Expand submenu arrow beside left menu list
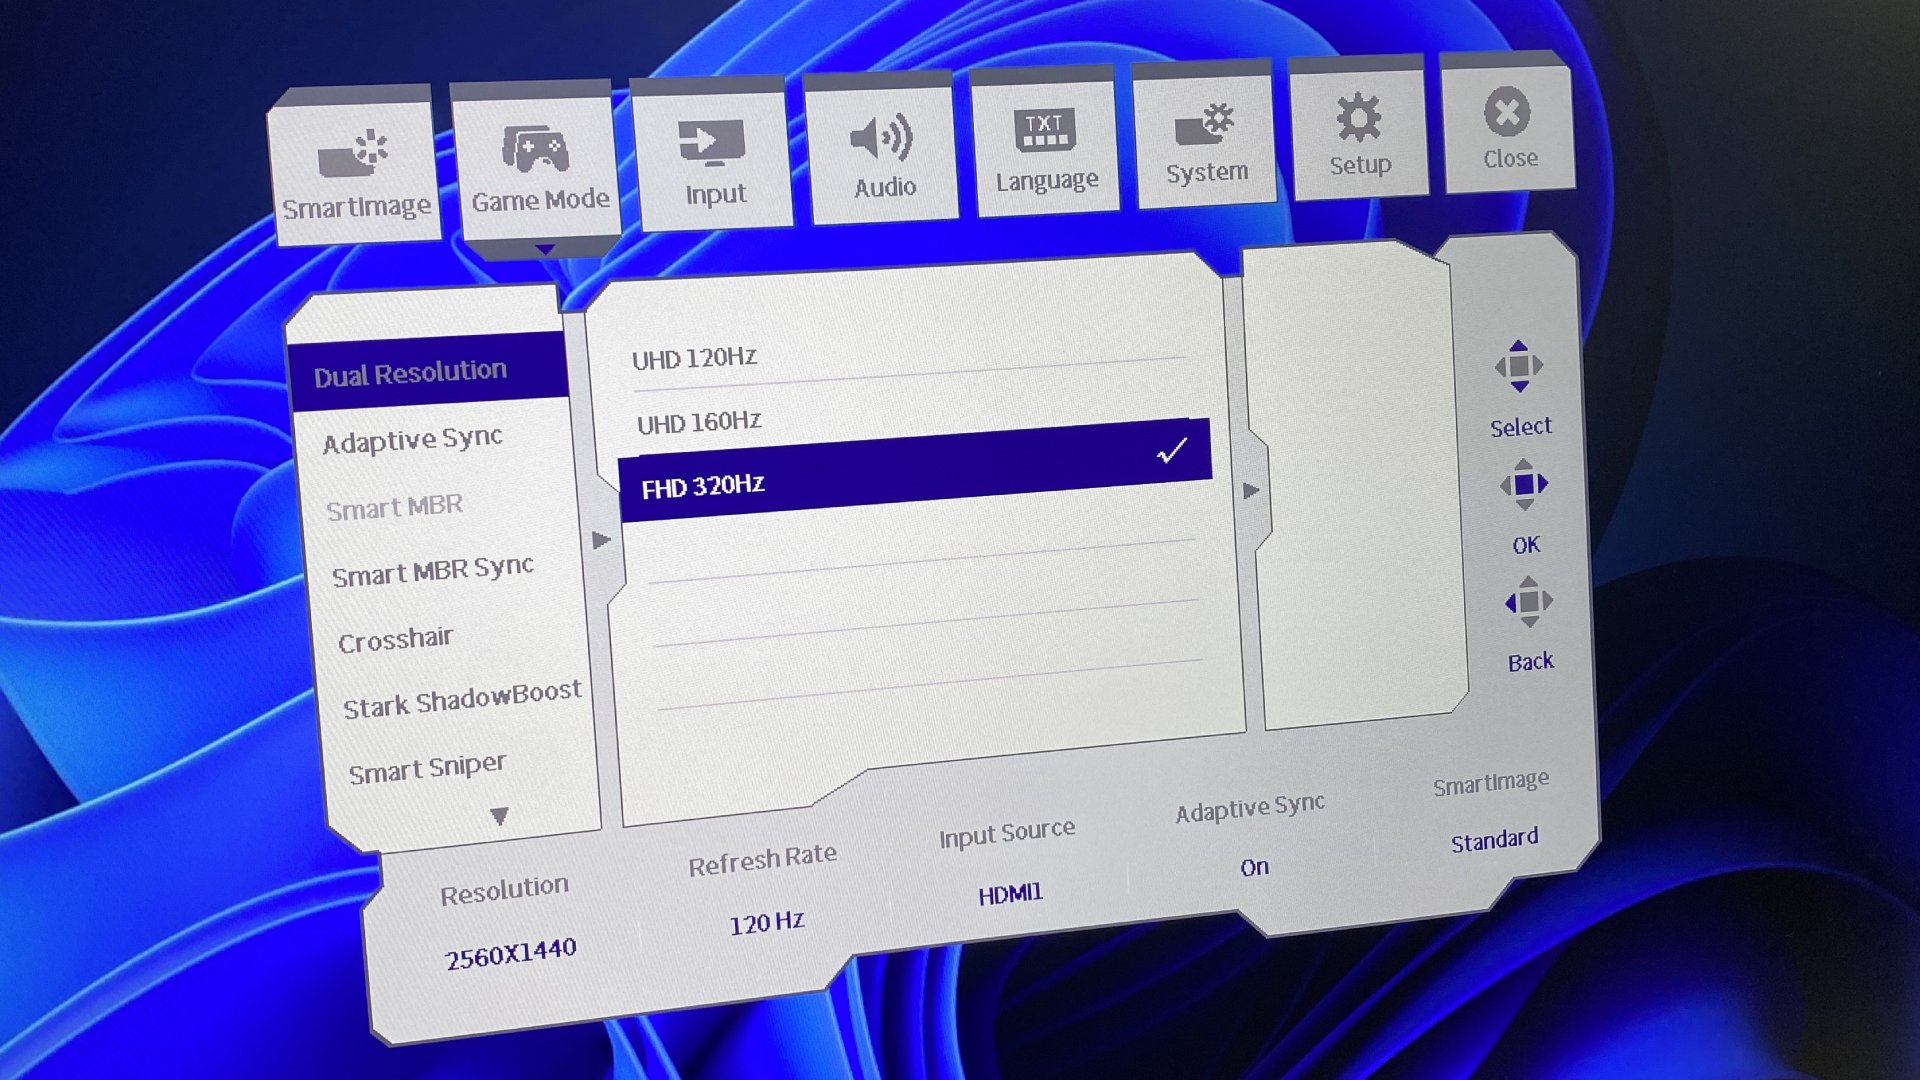Image resolution: width=1920 pixels, height=1080 pixels. (601, 540)
